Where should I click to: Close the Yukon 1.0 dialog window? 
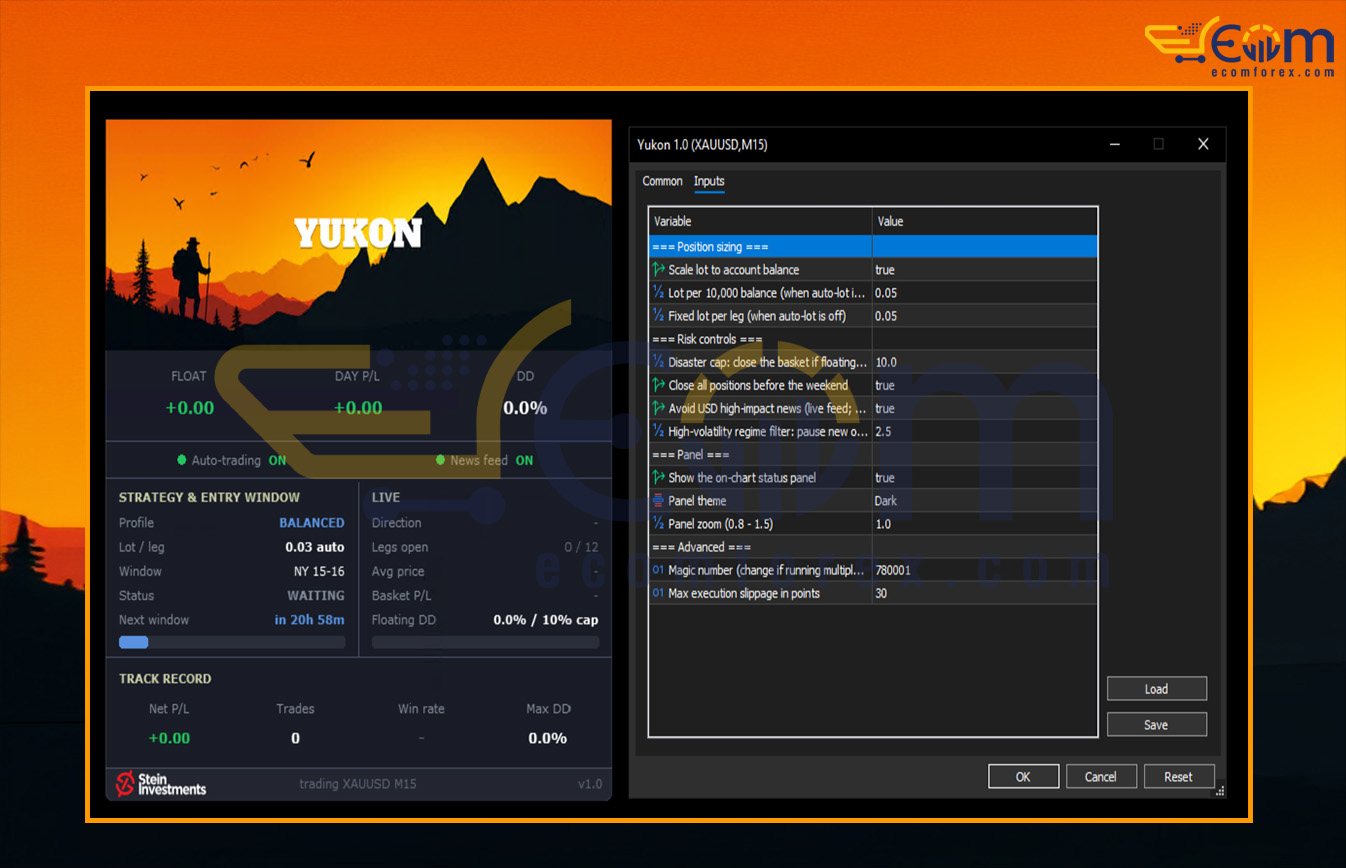(1203, 144)
